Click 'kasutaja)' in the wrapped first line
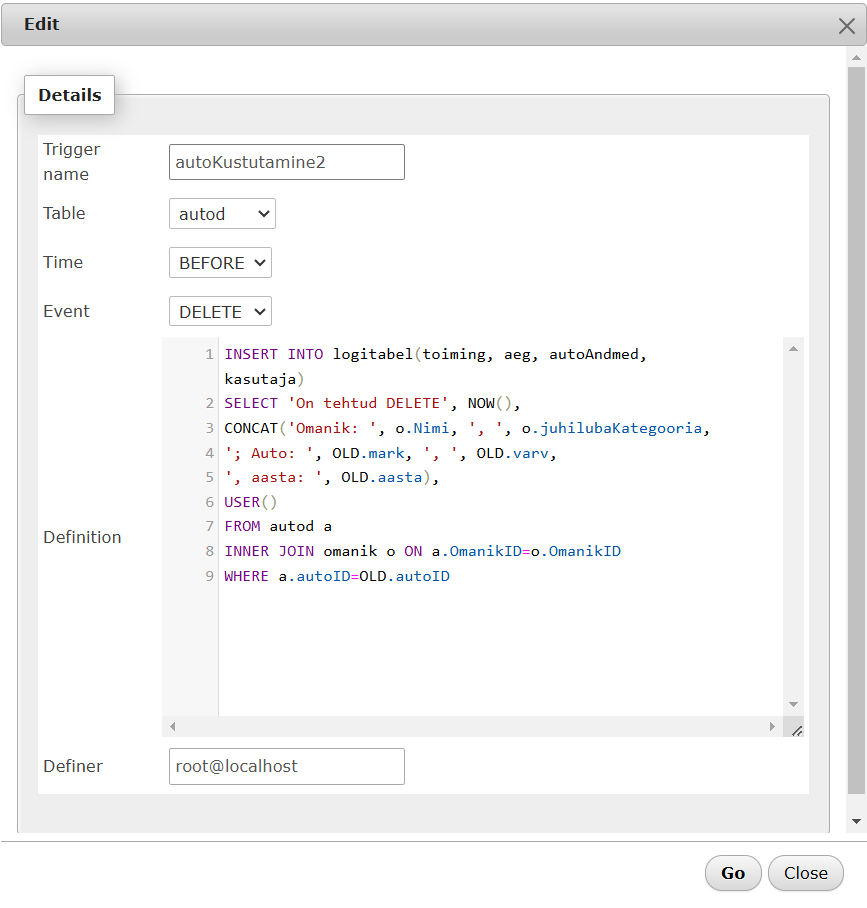The height and width of the screenshot is (908, 867). (x=264, y=379)
